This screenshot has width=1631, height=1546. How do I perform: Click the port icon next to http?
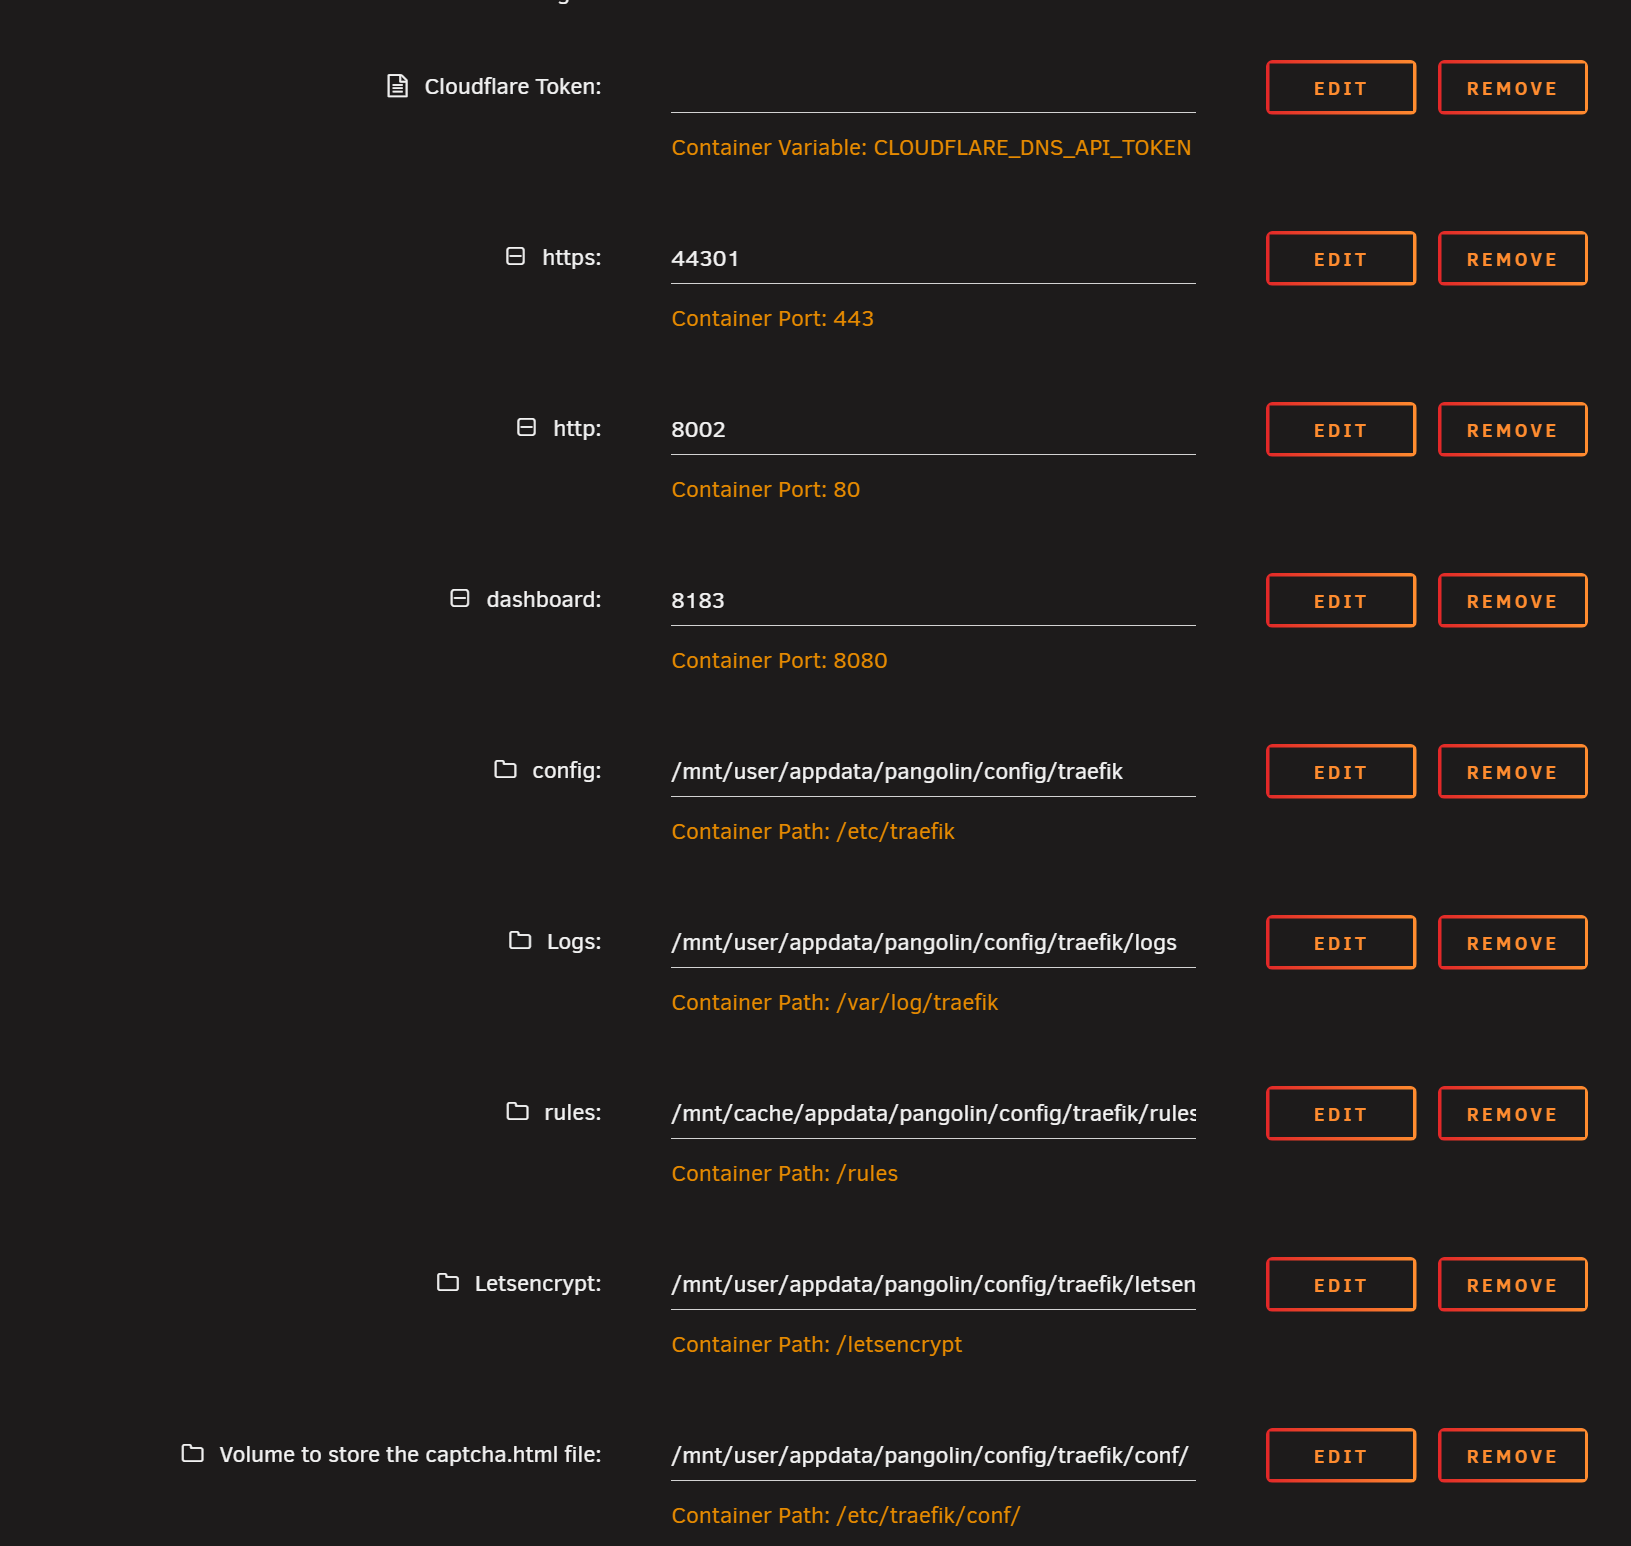pos(526,428)
